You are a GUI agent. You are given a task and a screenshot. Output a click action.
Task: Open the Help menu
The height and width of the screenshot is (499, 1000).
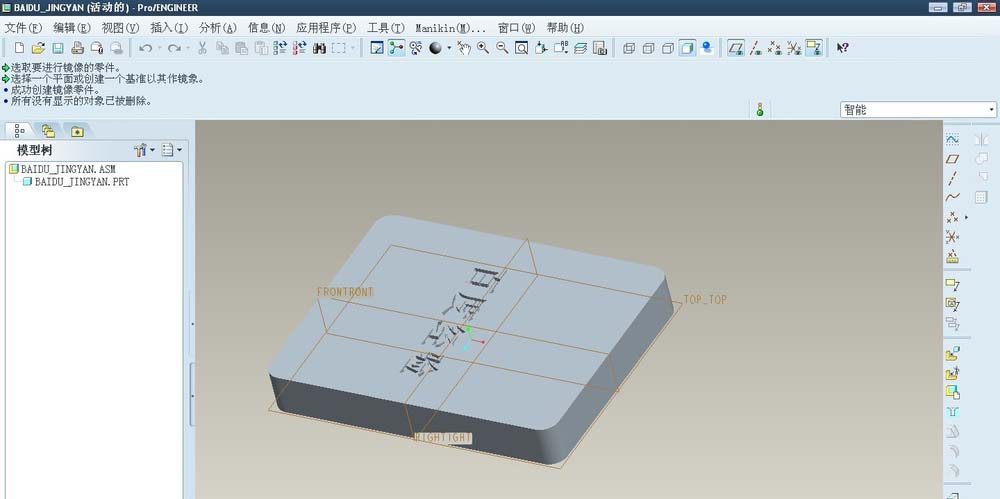coord(565,27)
